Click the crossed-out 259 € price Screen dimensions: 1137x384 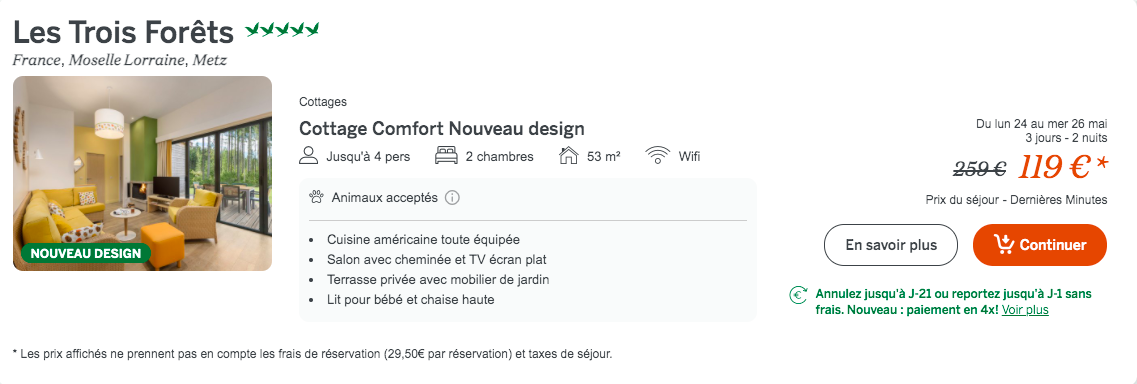tap(979, 170)
